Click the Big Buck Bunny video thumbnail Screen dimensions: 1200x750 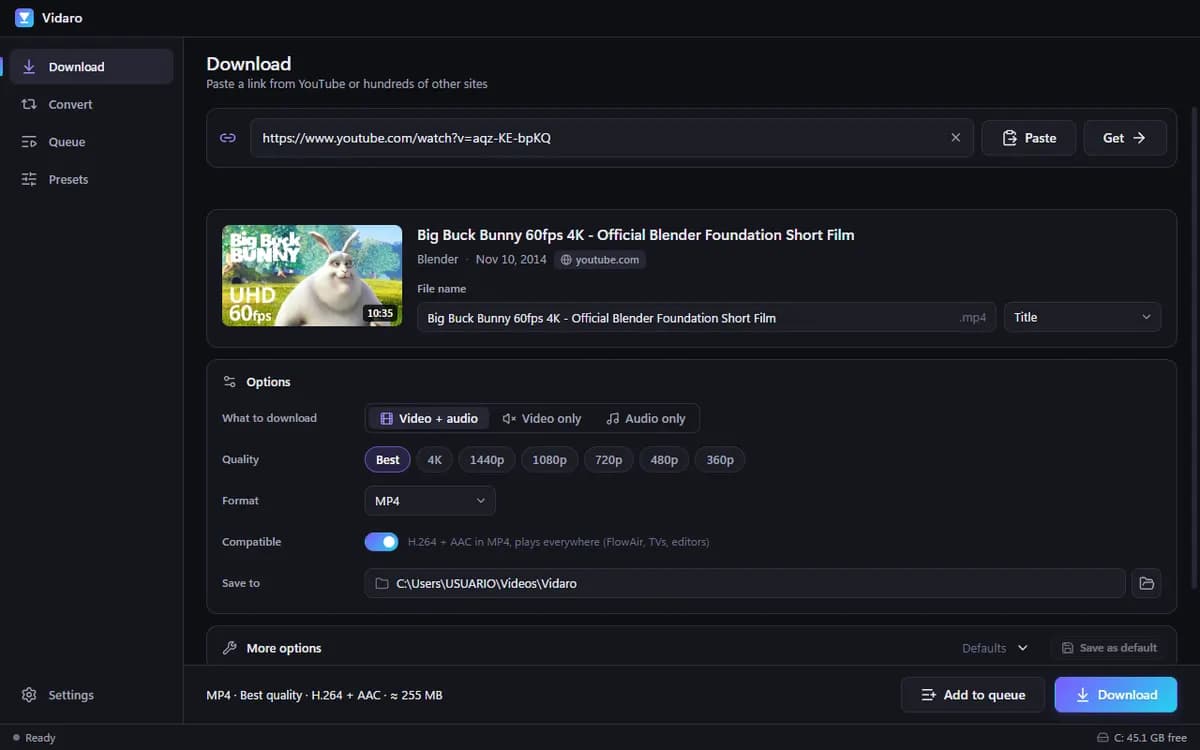click(x=312, y=275)
